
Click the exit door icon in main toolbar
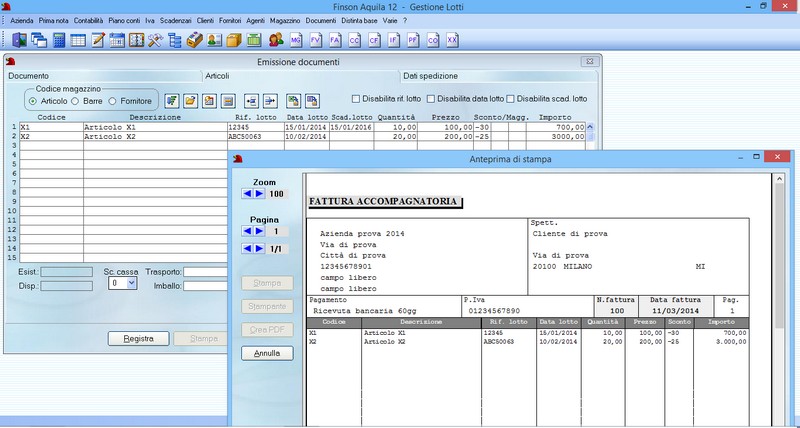click(20, 40)
